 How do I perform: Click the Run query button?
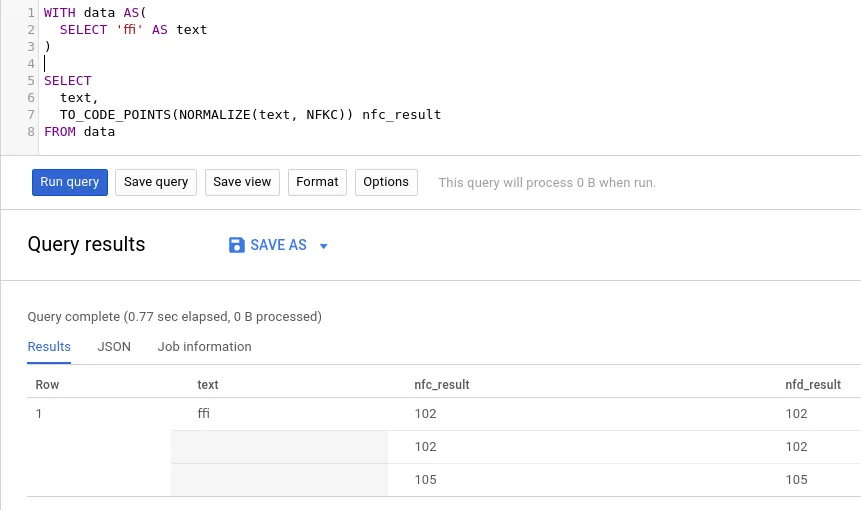point(69,182)
